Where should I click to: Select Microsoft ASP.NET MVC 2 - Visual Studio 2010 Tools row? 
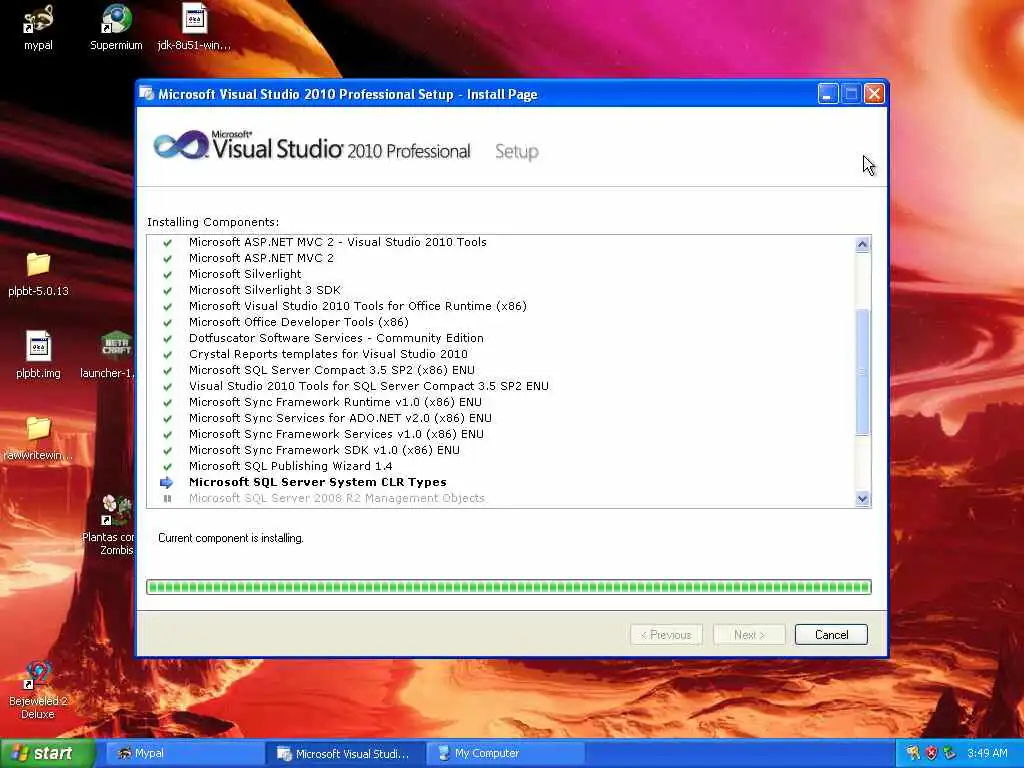pos(338,242)
